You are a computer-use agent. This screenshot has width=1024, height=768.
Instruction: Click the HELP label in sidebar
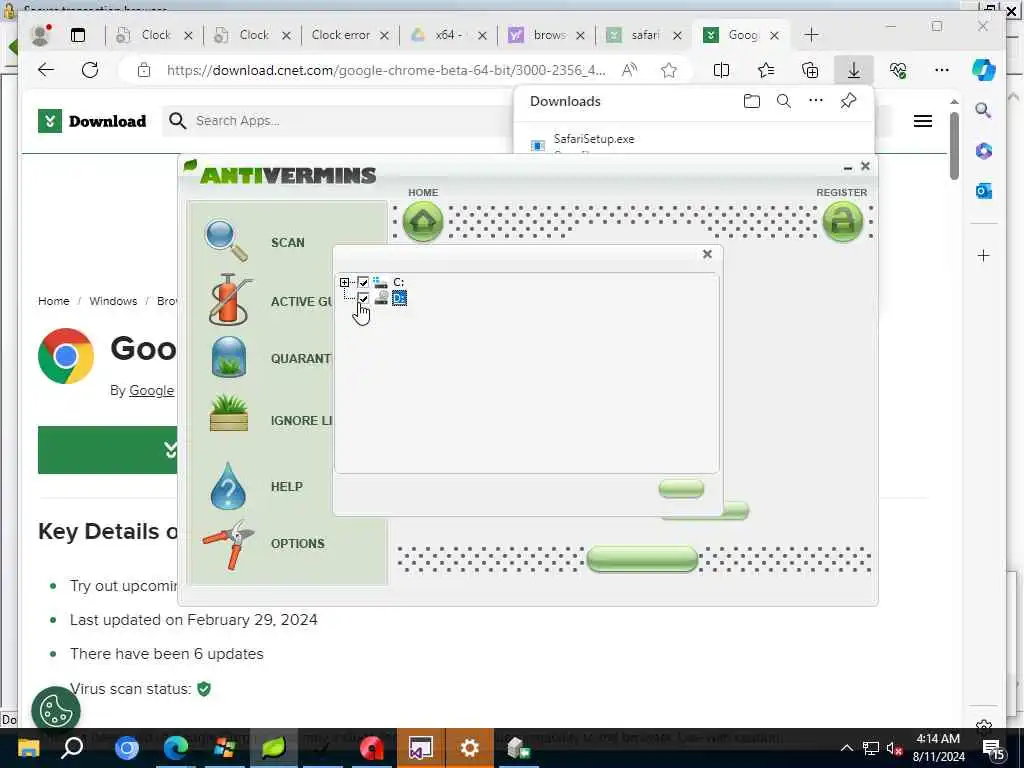(287, 487)
